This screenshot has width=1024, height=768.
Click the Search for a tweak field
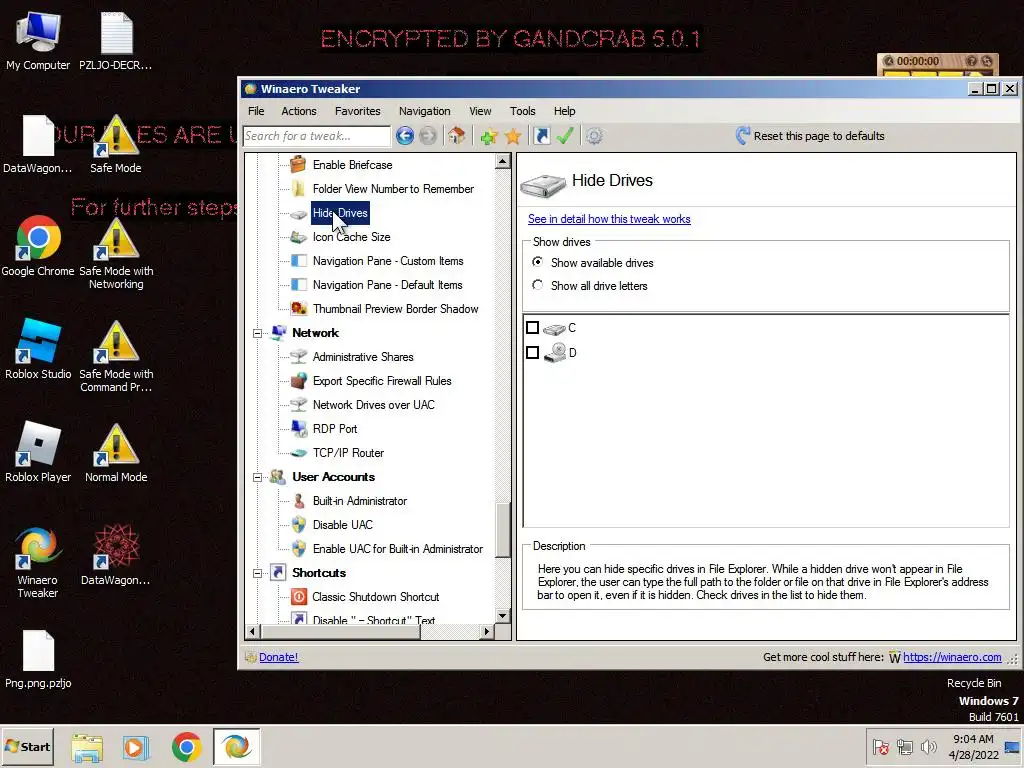point(317,136)
